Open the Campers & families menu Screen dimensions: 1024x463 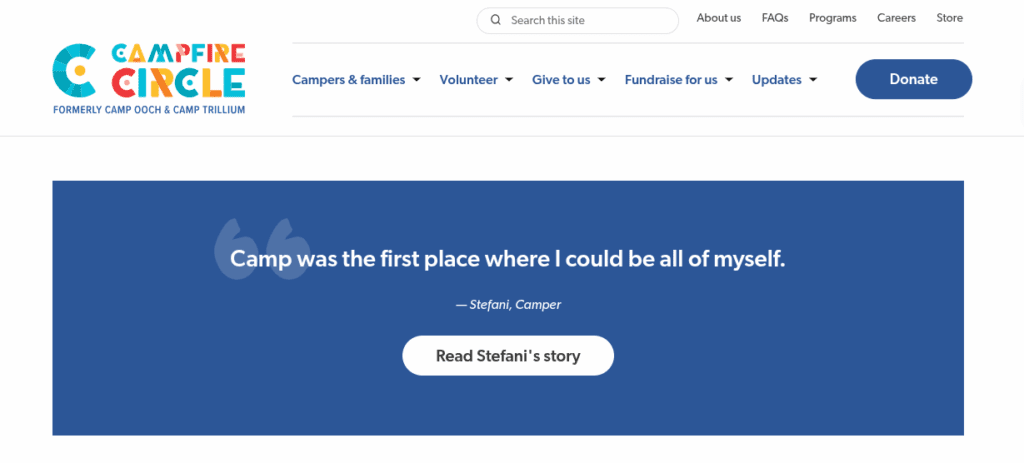coord(349,80)
